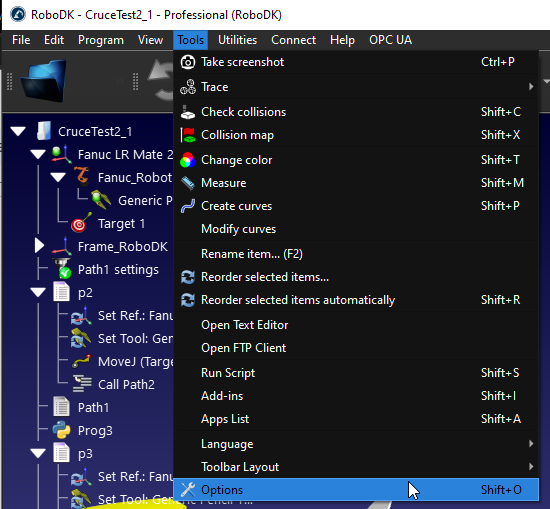Open the Program menu
This screenshot has height=509, width=550.
(101, 40)
